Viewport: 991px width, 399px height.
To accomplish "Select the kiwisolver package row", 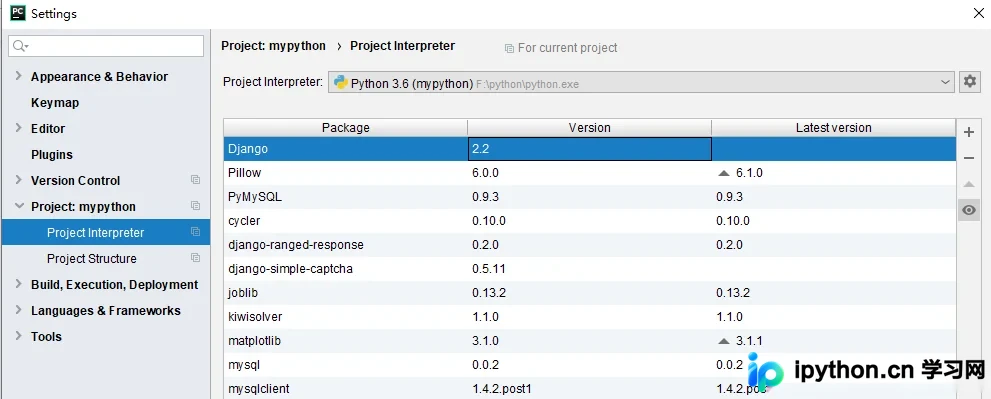I will click(x=590, y=317).
